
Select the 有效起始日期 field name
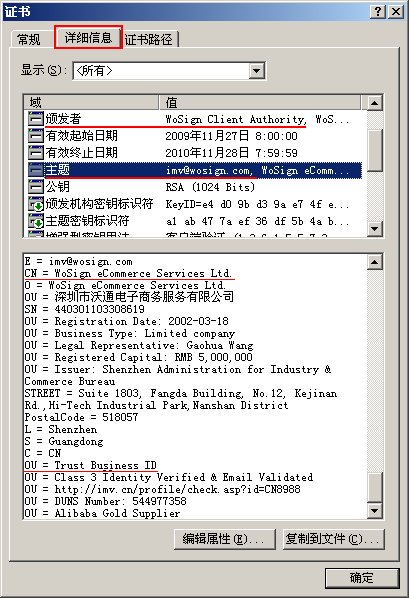pos(81,136)
